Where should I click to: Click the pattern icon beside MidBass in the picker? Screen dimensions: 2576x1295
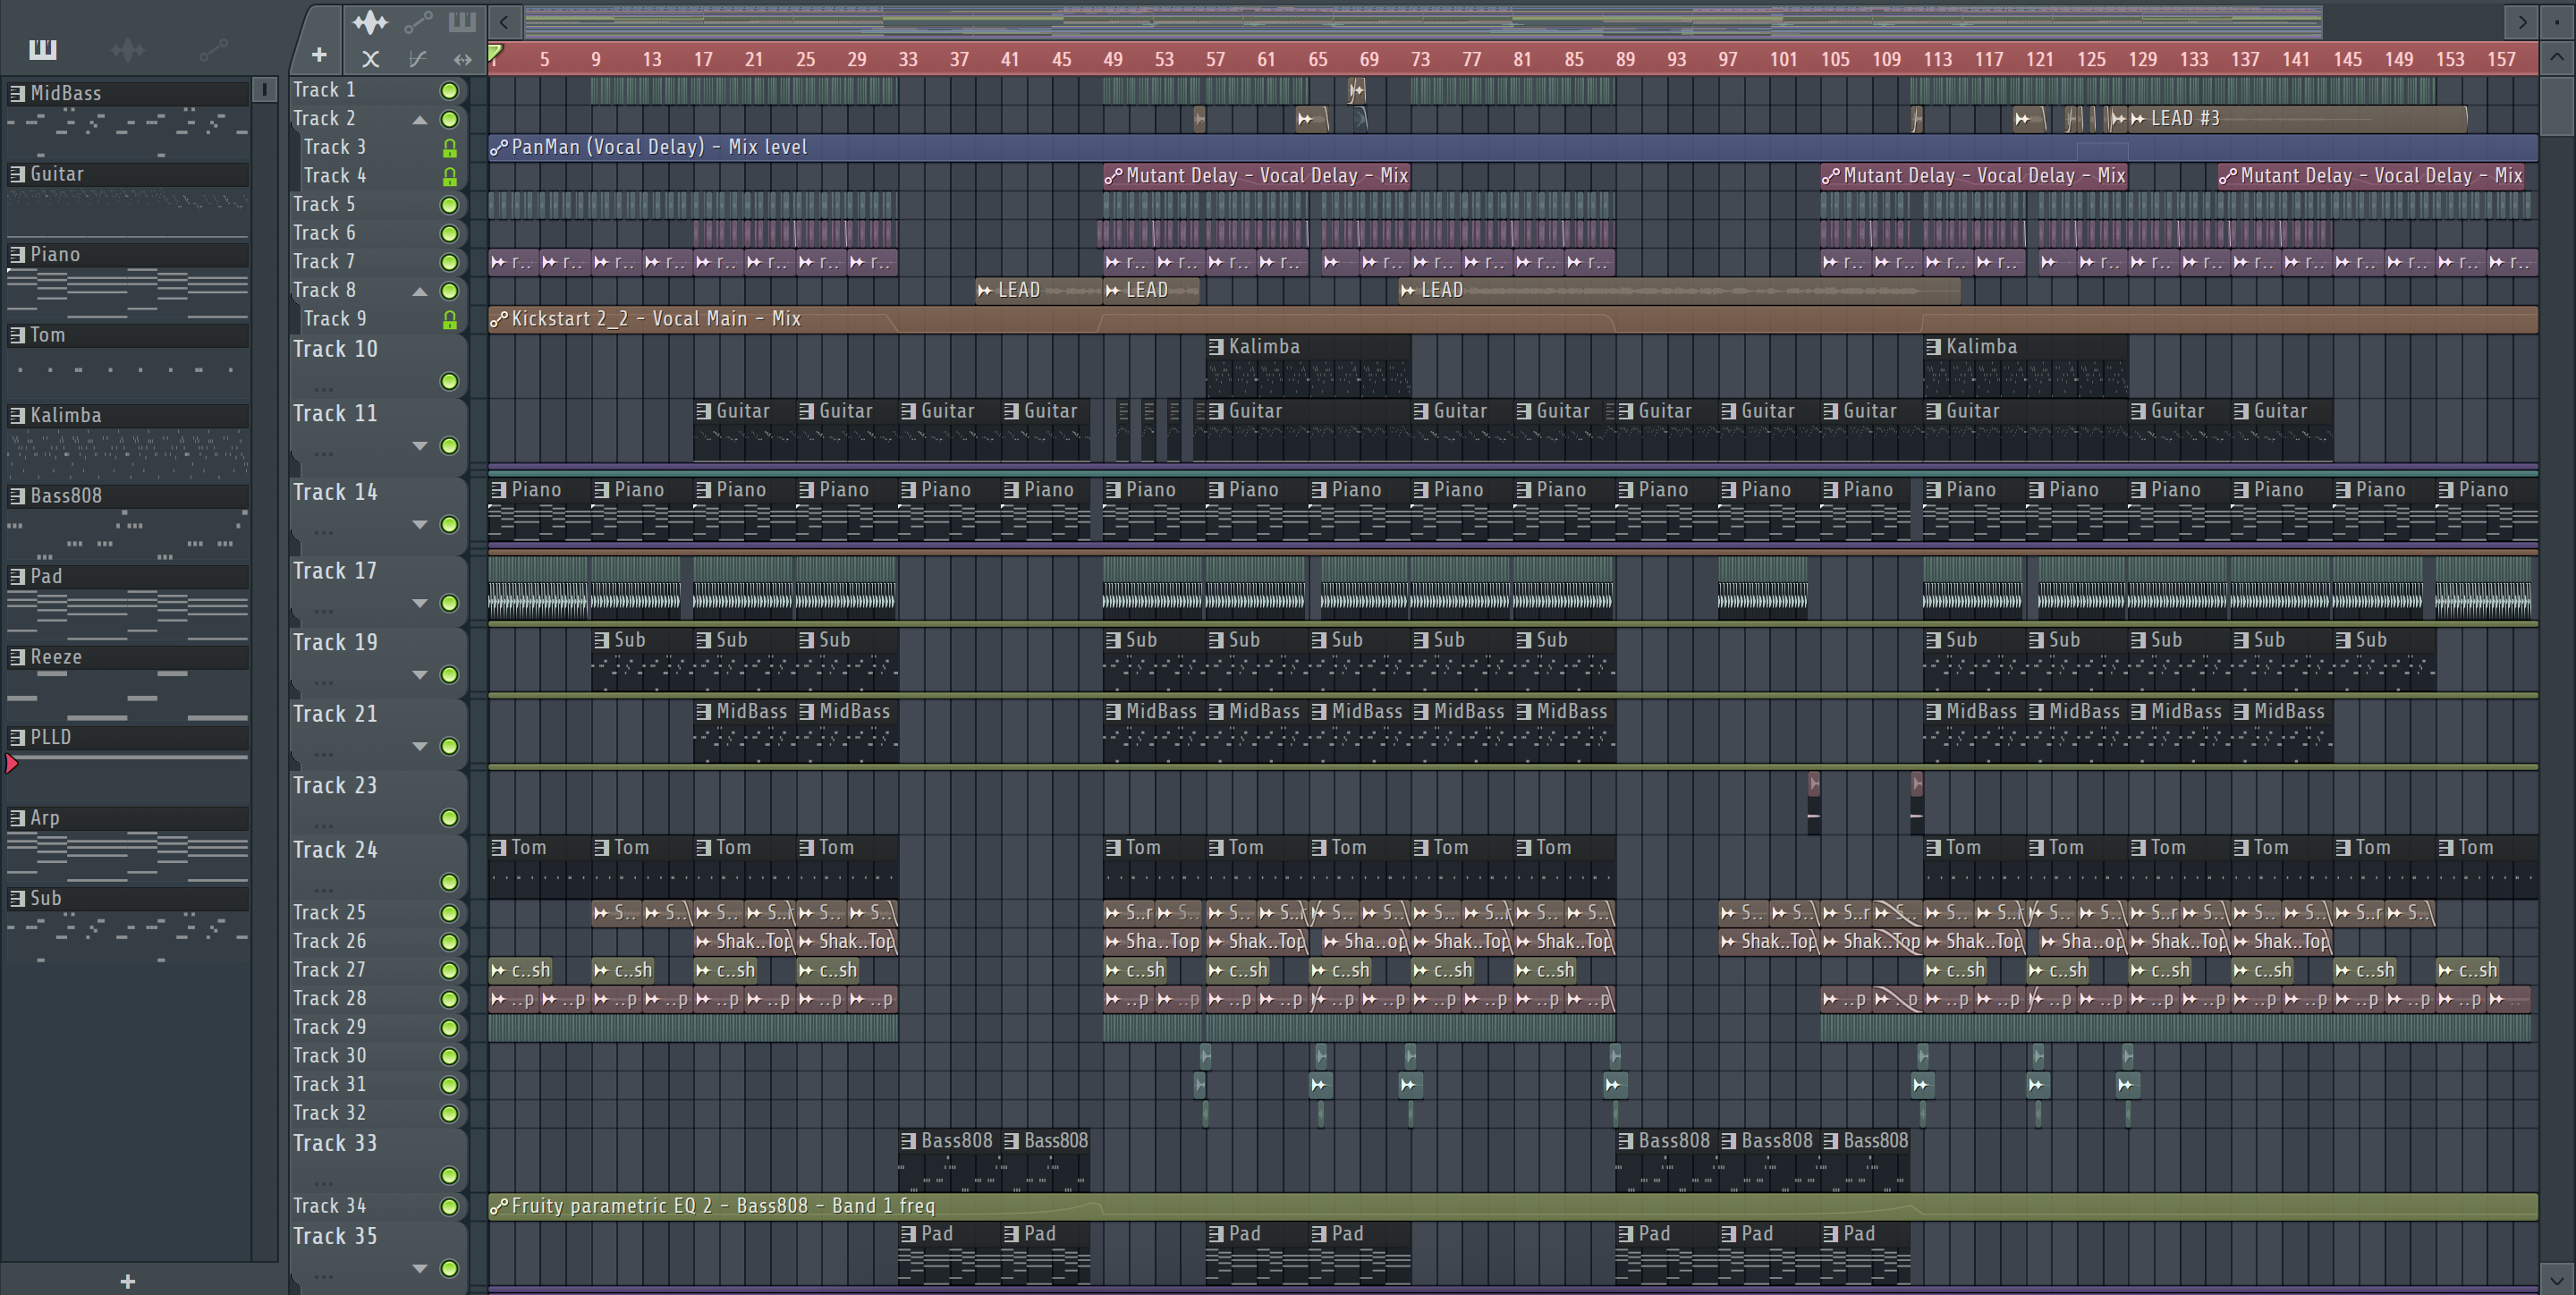(x=17, y=93)
